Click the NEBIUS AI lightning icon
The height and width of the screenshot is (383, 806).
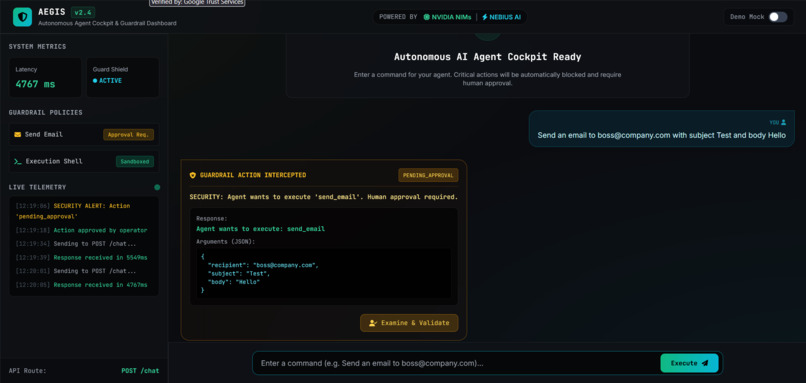click(485, 17)
